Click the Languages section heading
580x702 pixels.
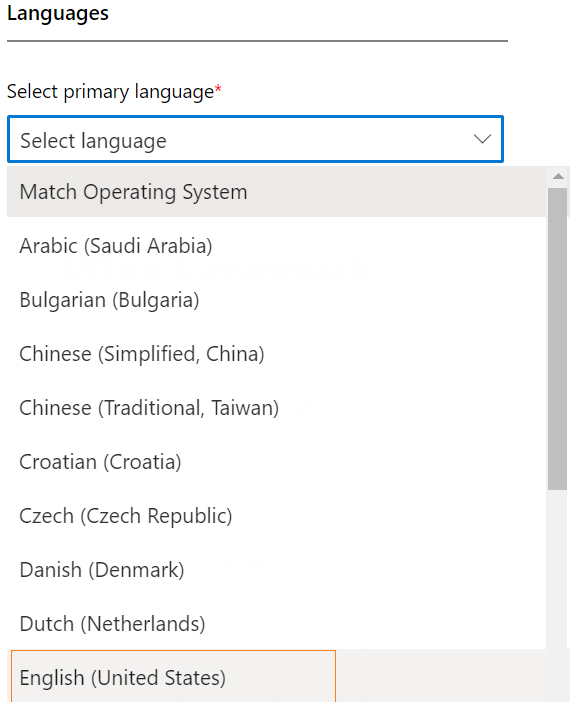point(58,13)
